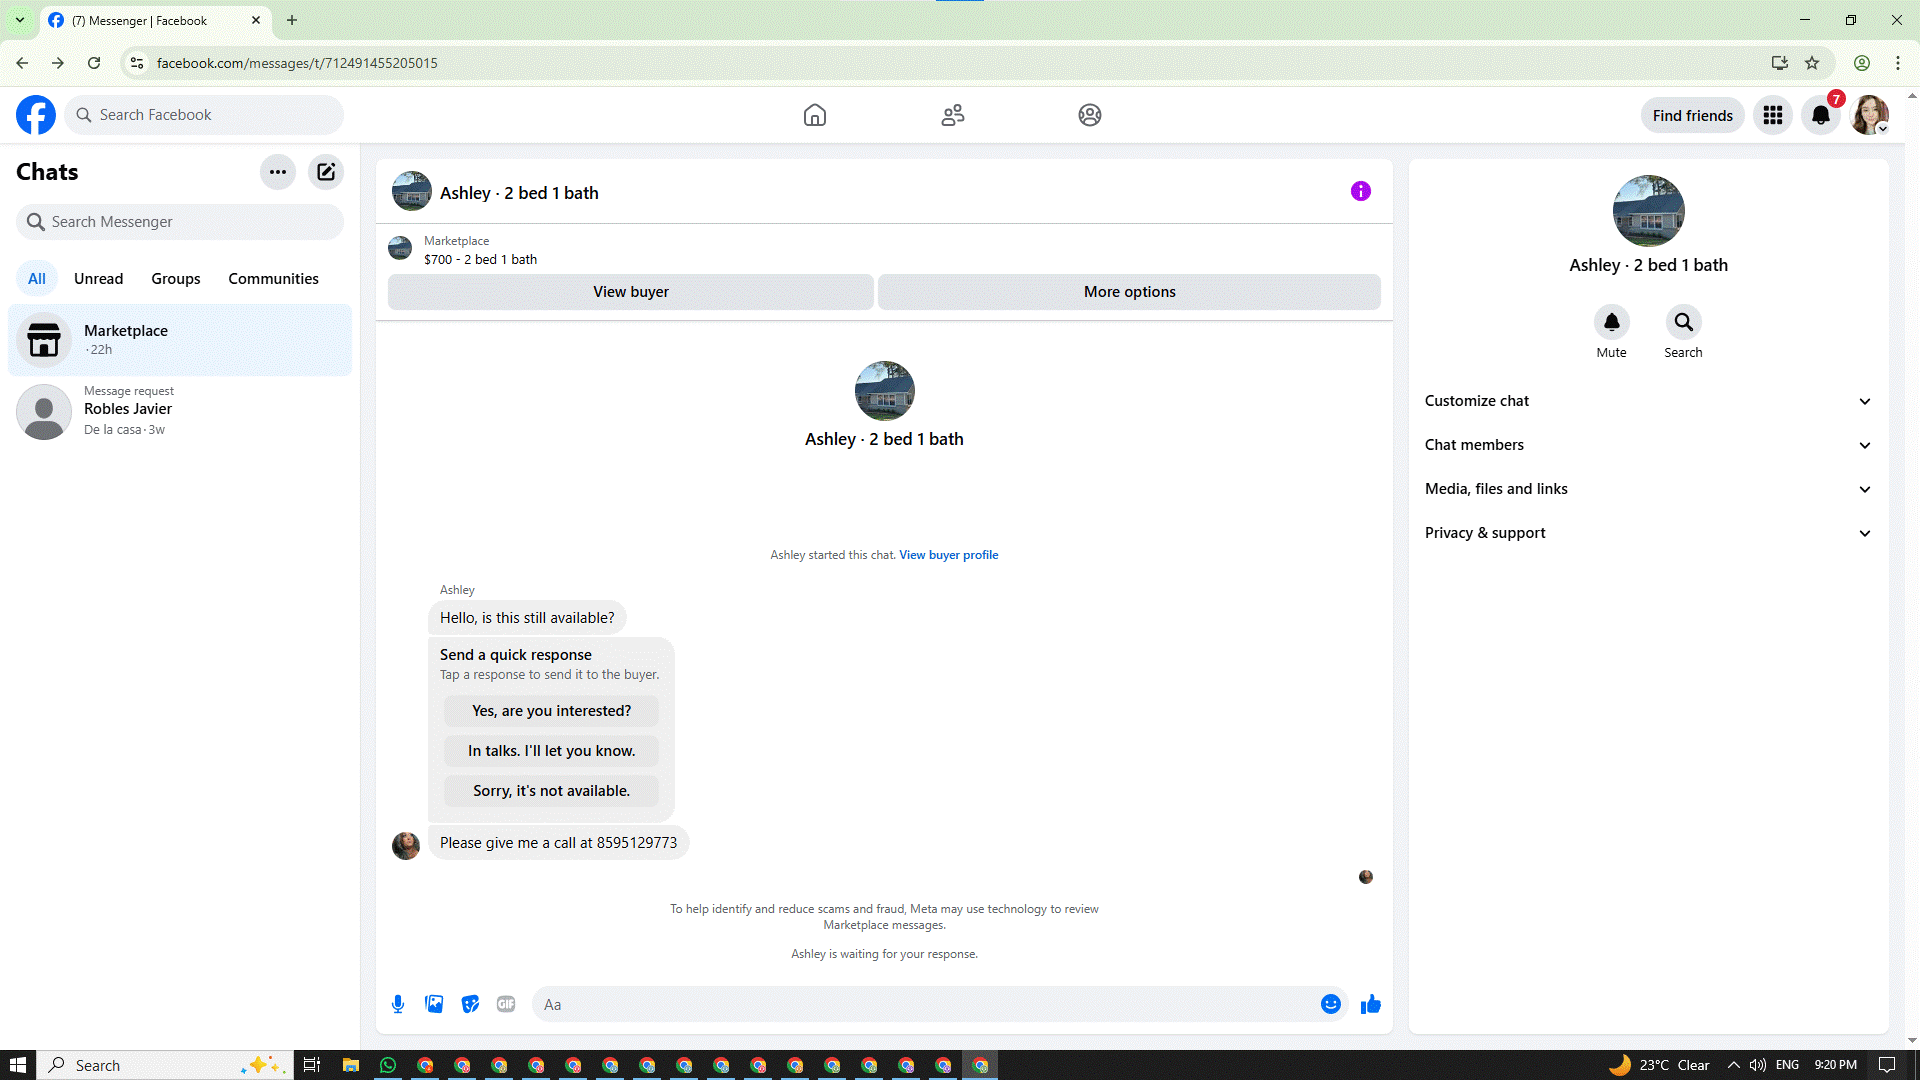1920x1080 pixels.
Task: Attach a photo with the image icon
Action: point(434,1004)
